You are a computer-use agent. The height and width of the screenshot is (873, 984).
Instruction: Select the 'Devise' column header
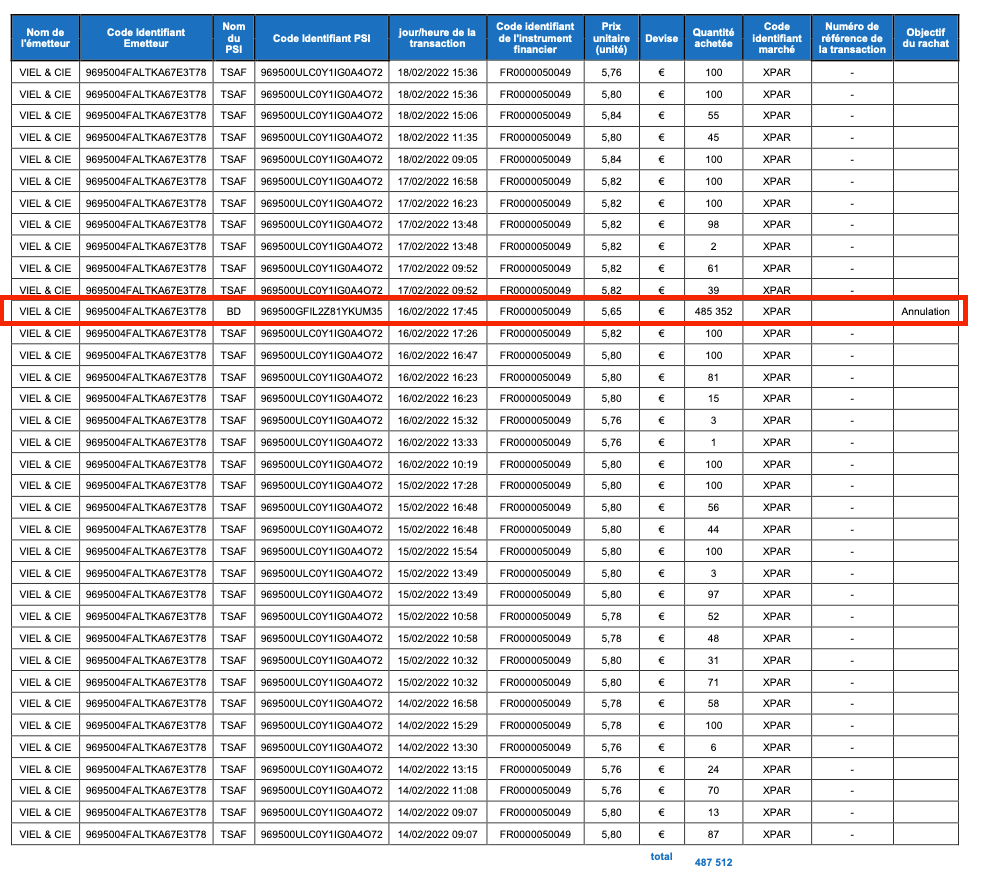click(x=661, y=38)
